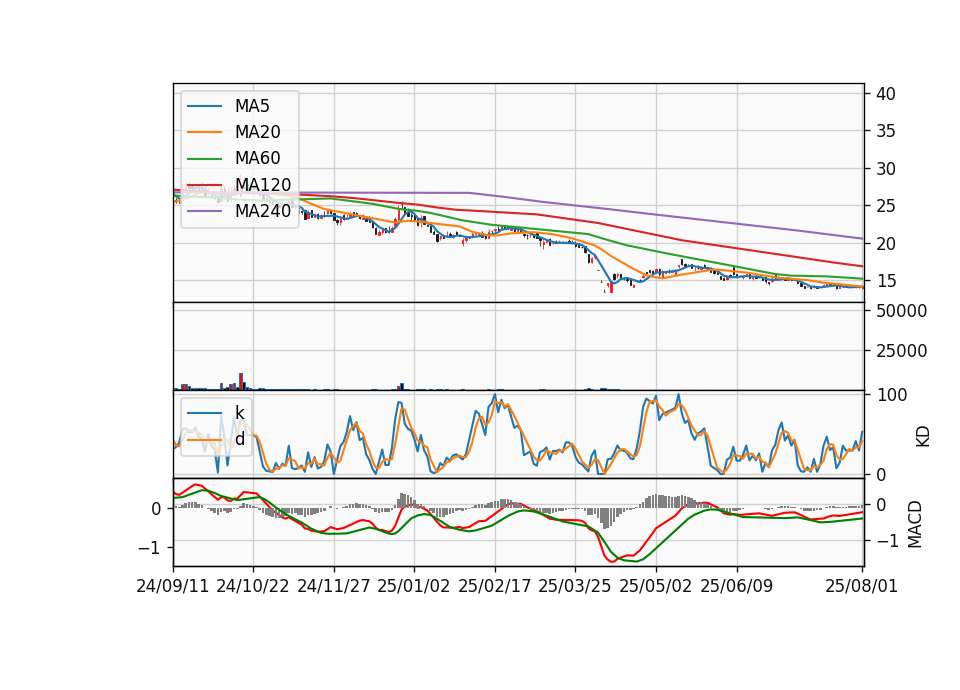
Task: Click the price axis value 35
Action: 886,131
